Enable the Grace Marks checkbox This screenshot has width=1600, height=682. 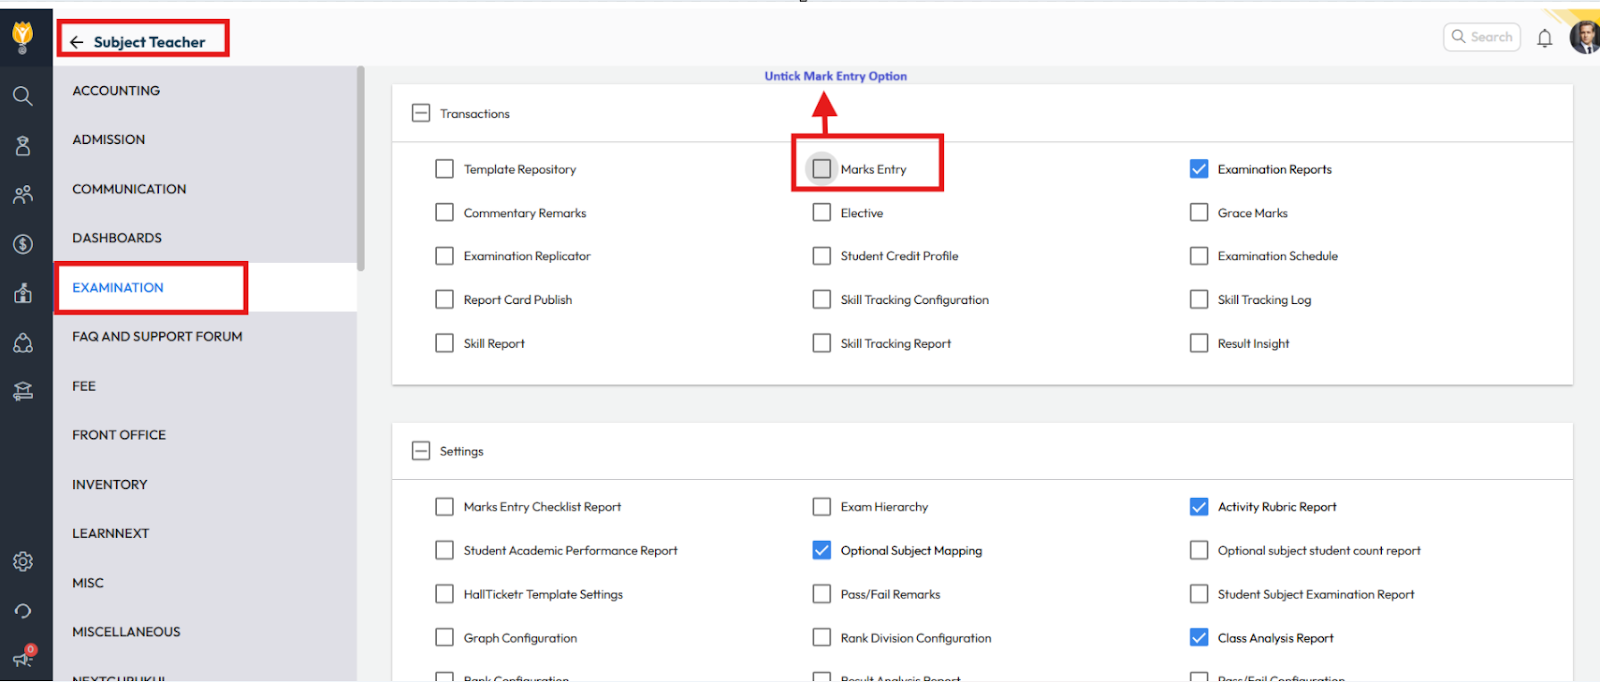1199,213
